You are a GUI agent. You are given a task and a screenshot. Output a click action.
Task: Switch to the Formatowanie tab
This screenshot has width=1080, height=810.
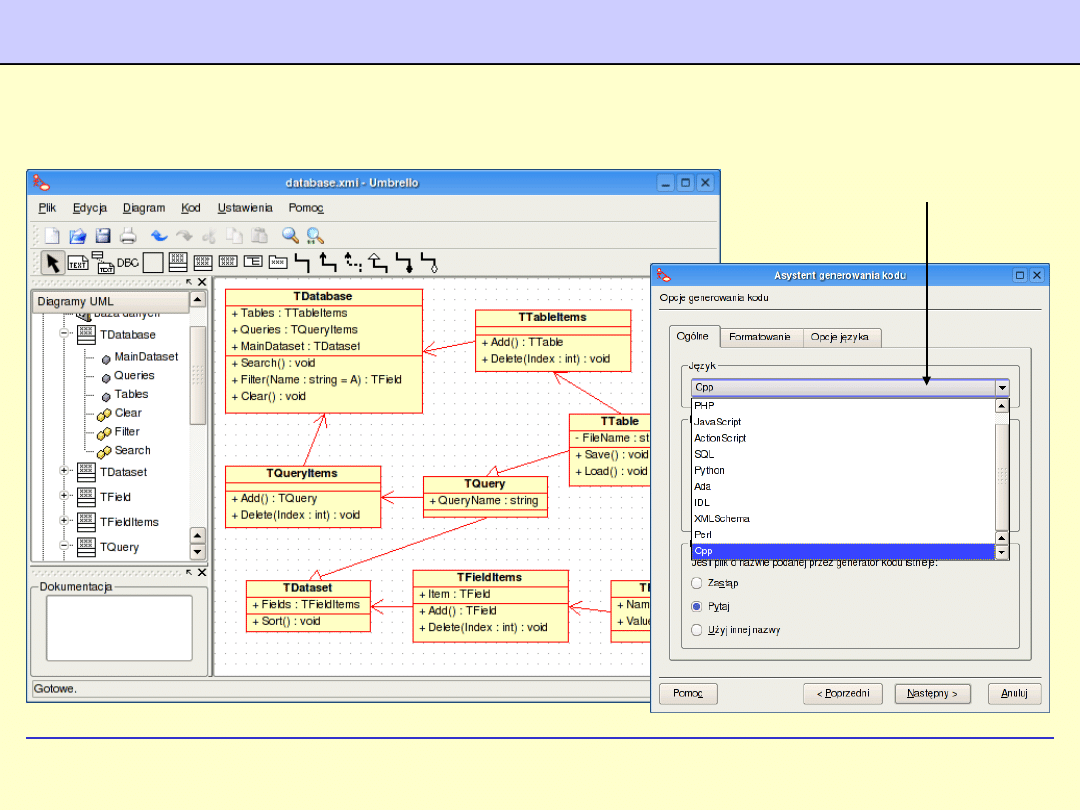759,337
